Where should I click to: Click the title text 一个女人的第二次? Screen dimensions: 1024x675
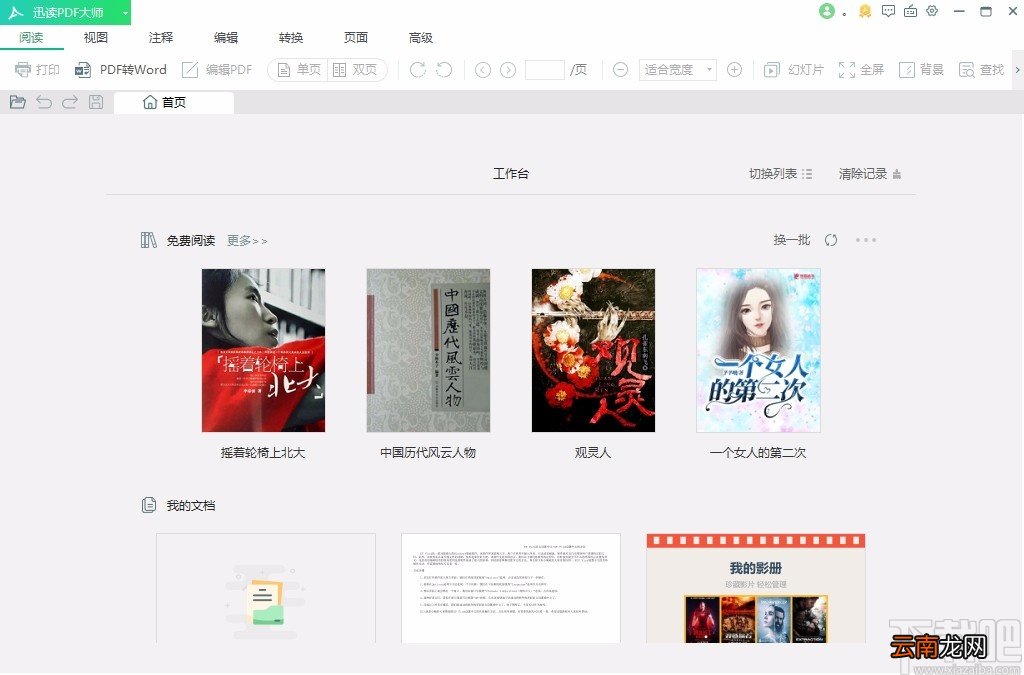pyautogui.click(x=758, y=452)
